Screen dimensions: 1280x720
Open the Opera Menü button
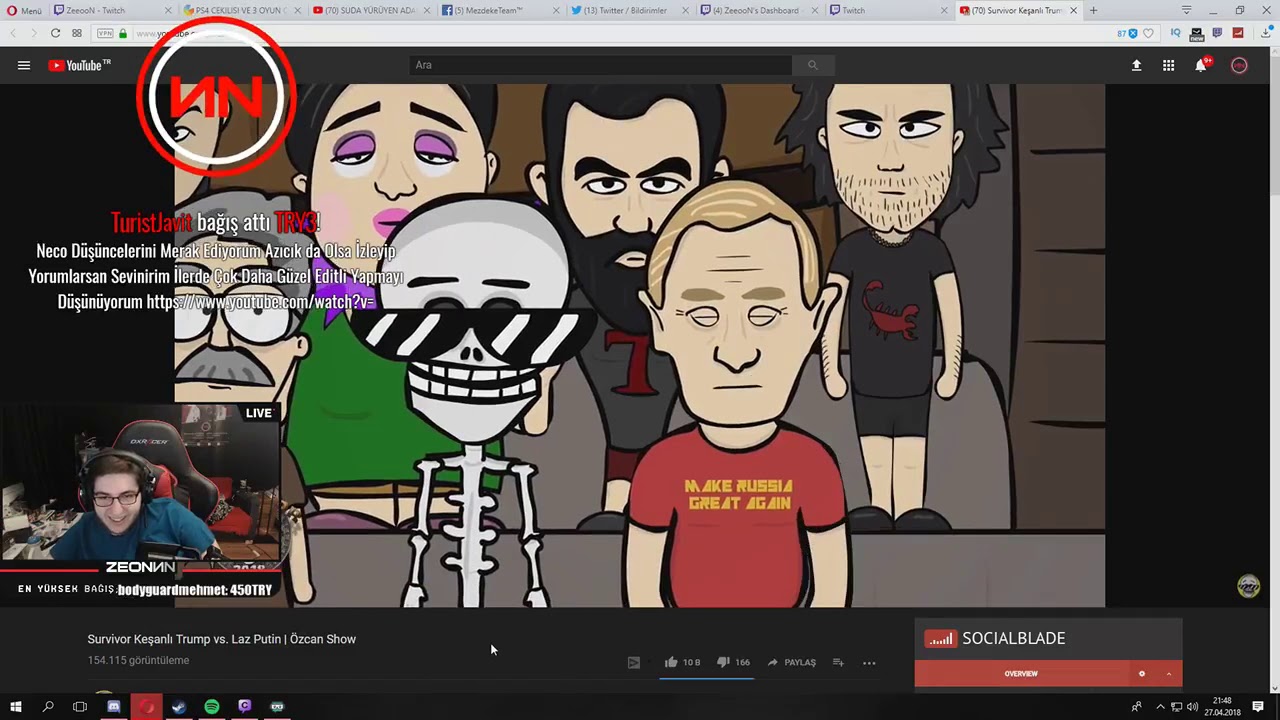click(x=24, y=11)
